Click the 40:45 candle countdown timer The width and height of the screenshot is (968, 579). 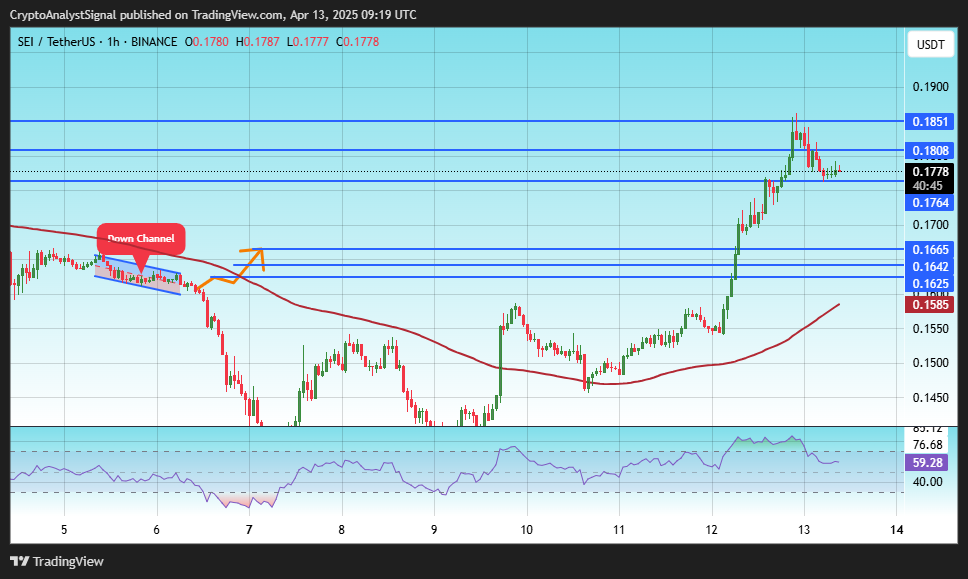[927, 186]
